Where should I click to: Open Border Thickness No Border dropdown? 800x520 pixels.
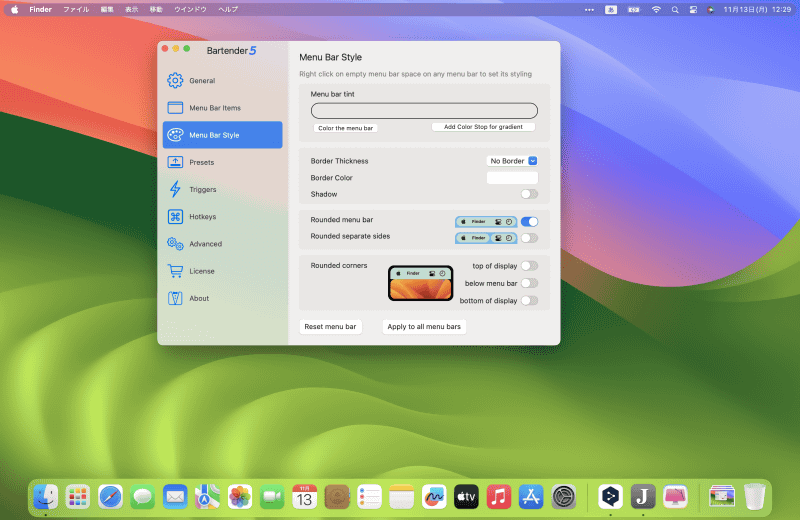tap(512, 161)
